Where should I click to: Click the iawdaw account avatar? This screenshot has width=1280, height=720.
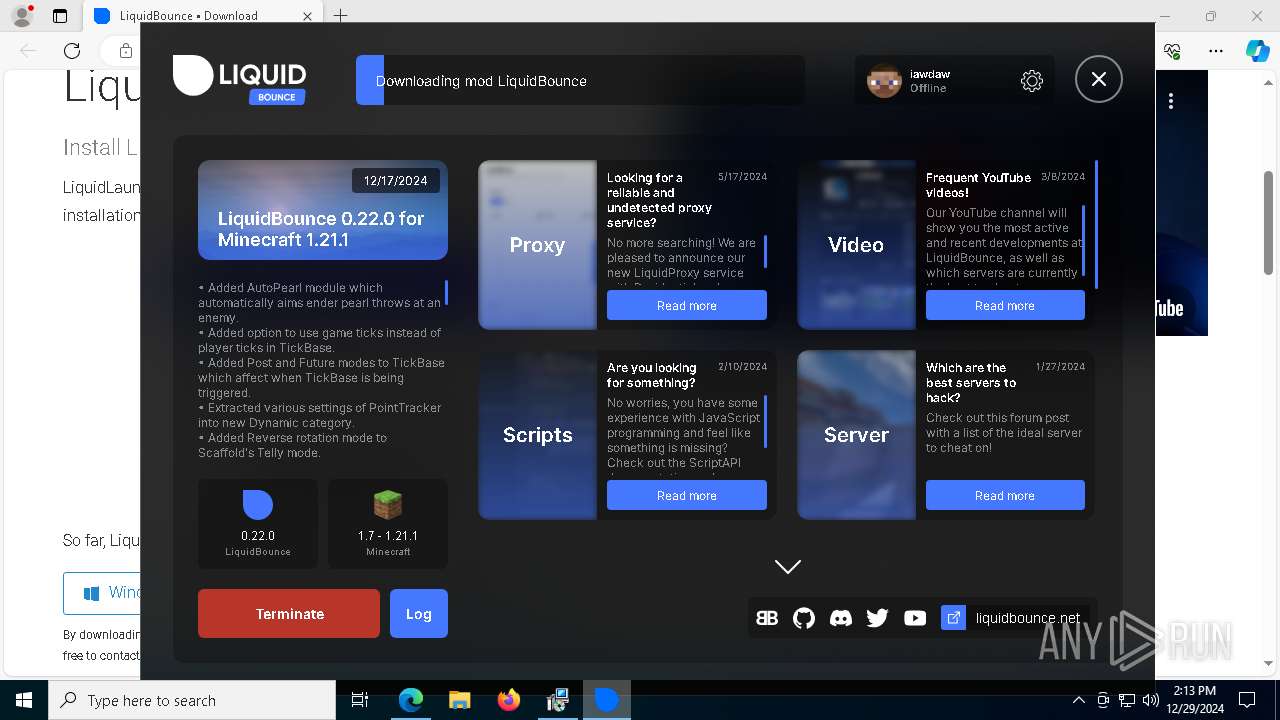pos(884,81)
